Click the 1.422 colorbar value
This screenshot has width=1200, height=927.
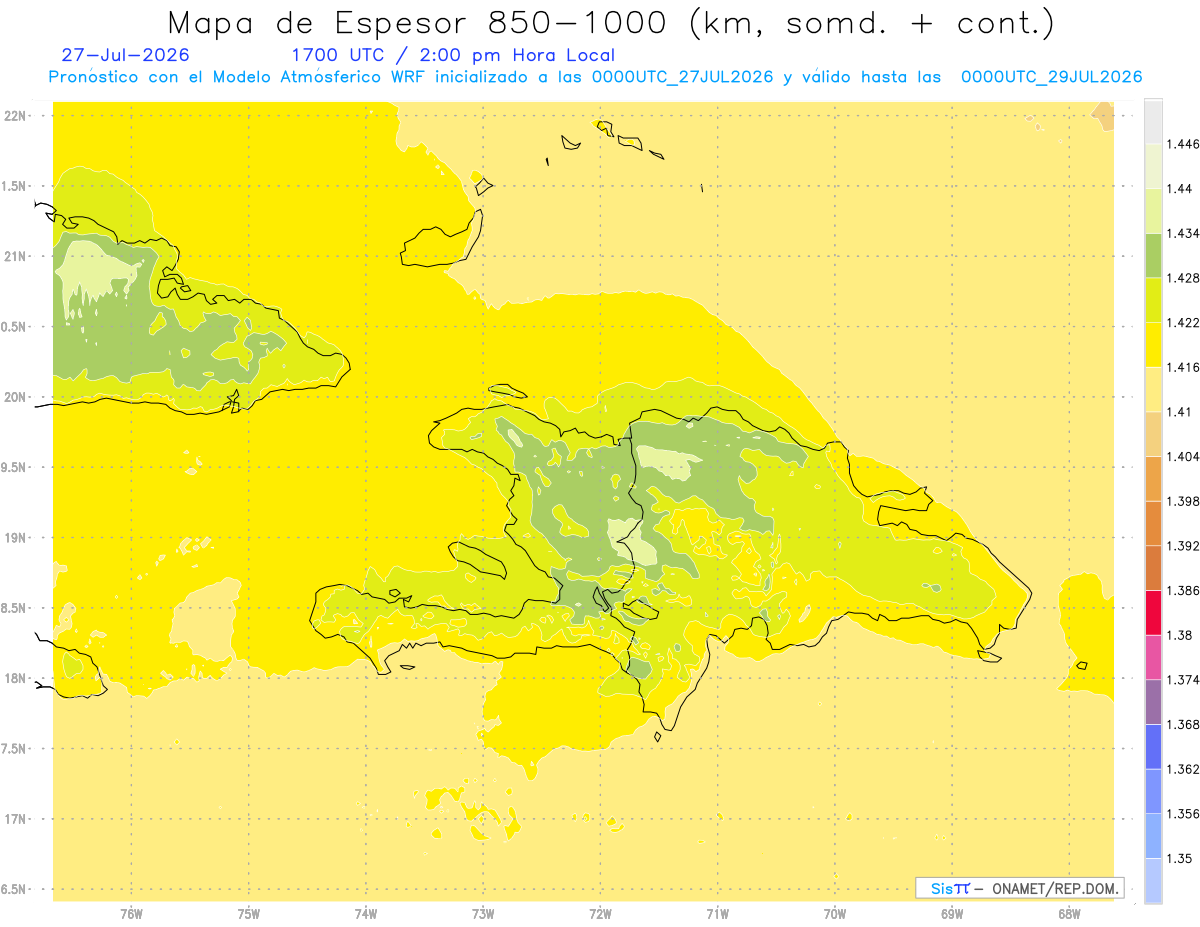click(x=1182, y=323)
